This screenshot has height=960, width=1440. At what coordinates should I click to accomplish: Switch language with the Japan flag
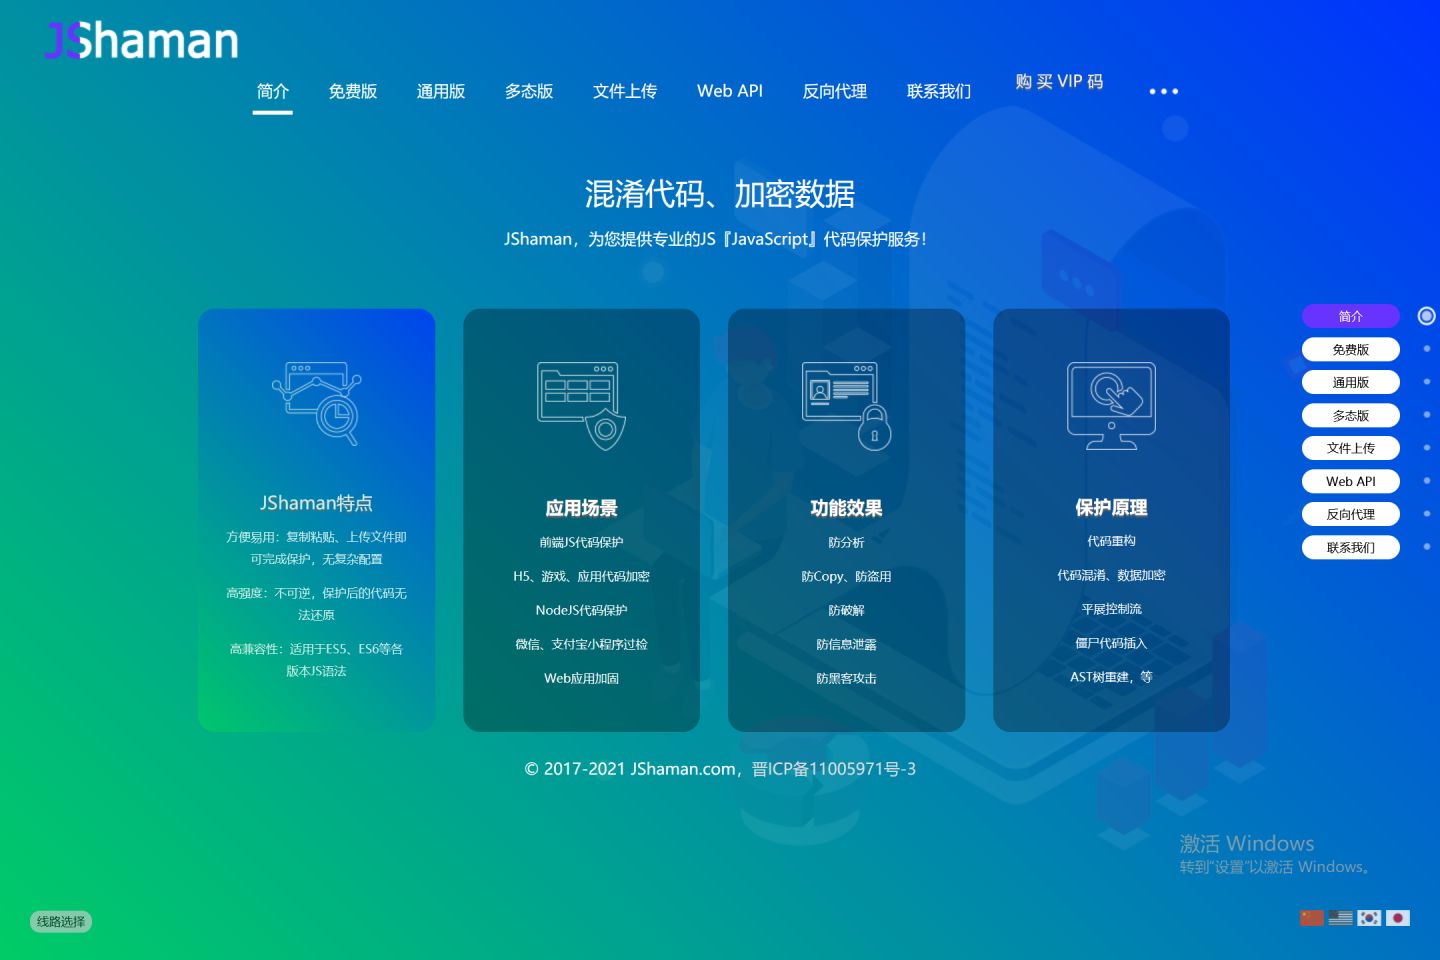(x=1398, y=918)
